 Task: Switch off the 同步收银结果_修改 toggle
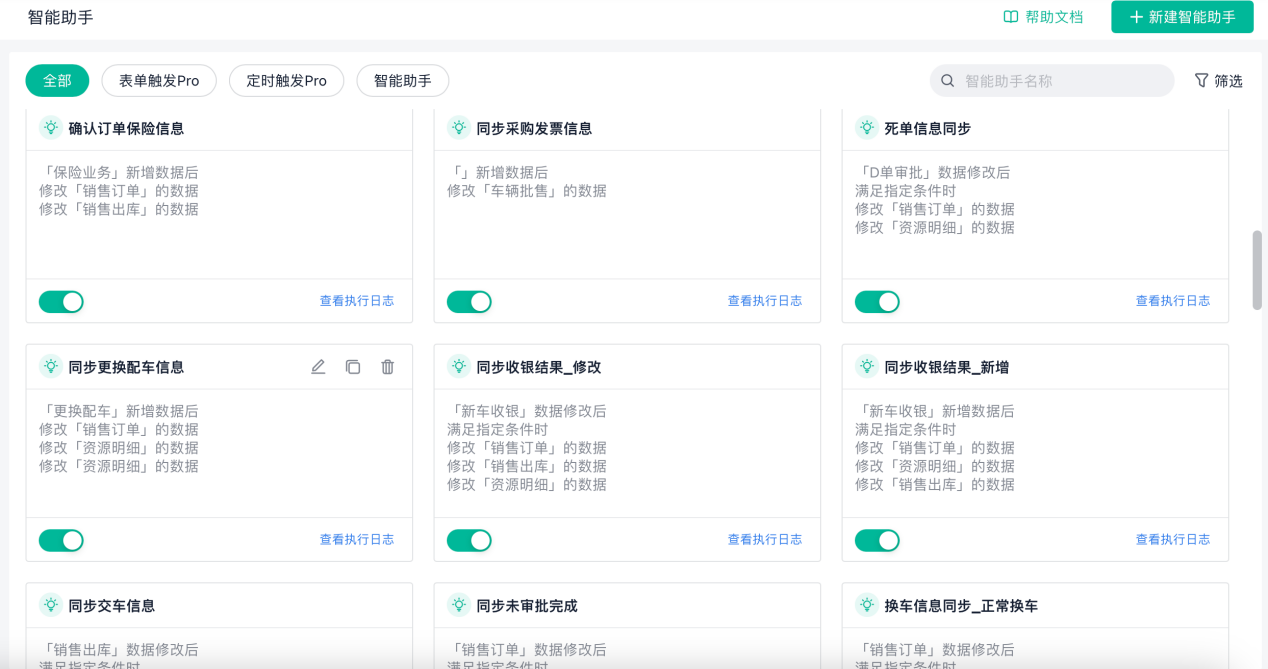point(469,541)
